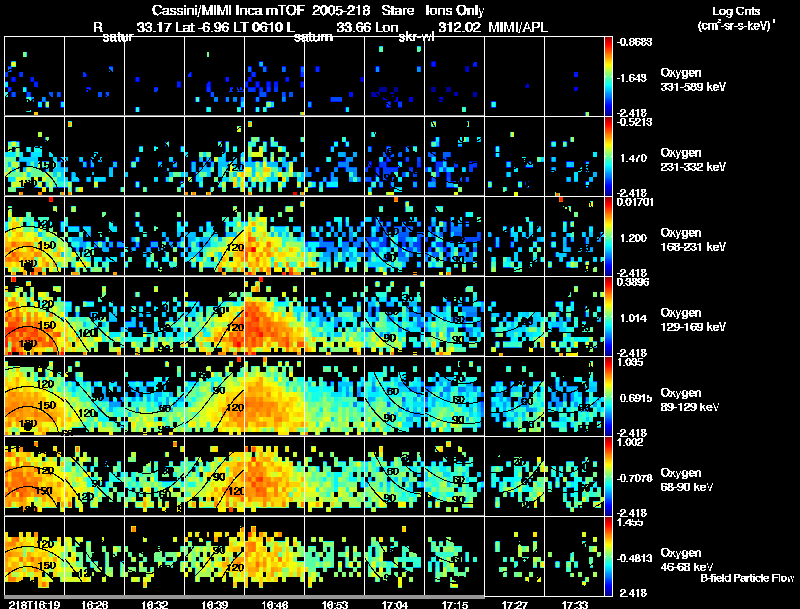Viewport: 800px width, 609px height.
Task: Click the 'B-field Particle Flow' label
Action: click(747, 578)
